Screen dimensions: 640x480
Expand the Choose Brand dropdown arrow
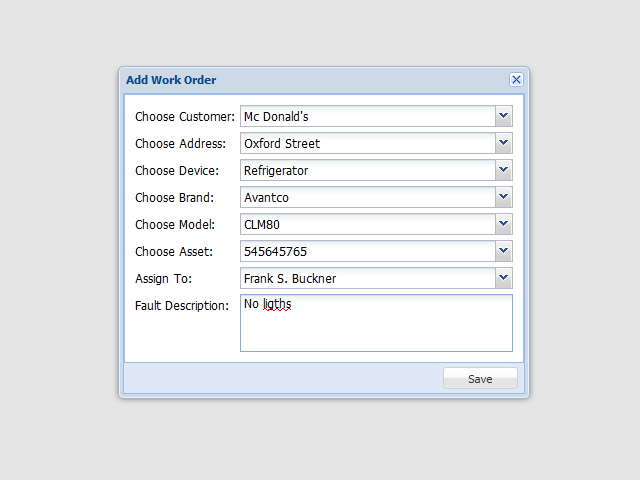coord(504,197)
